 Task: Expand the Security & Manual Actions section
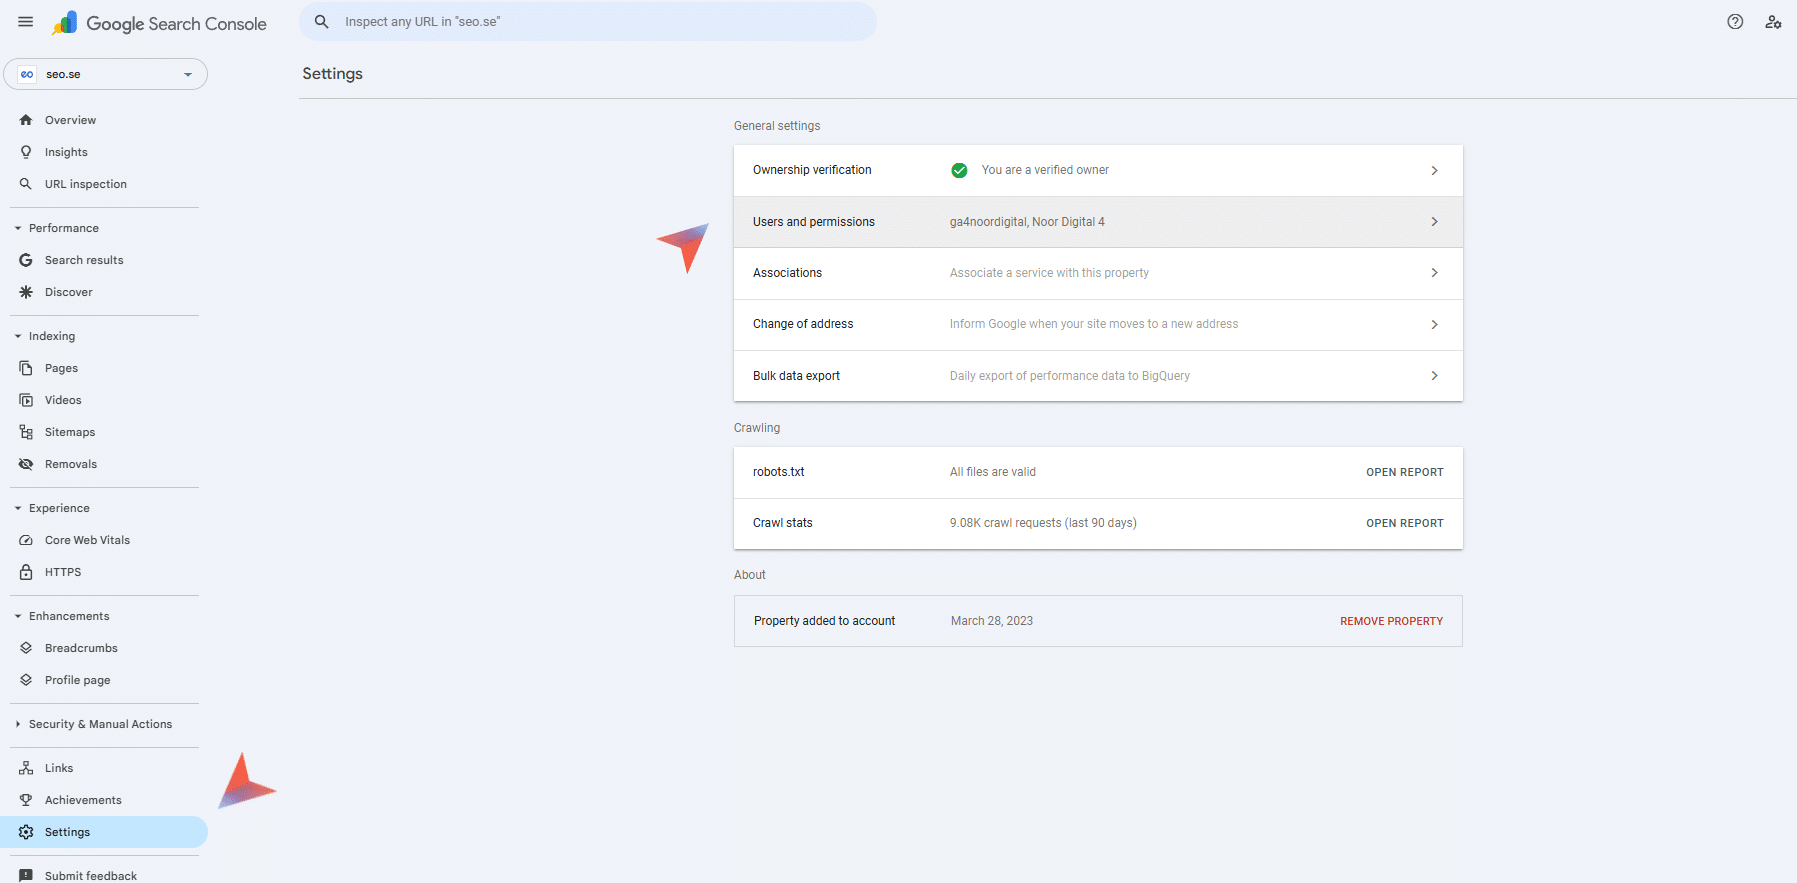(x=18, y=724)
